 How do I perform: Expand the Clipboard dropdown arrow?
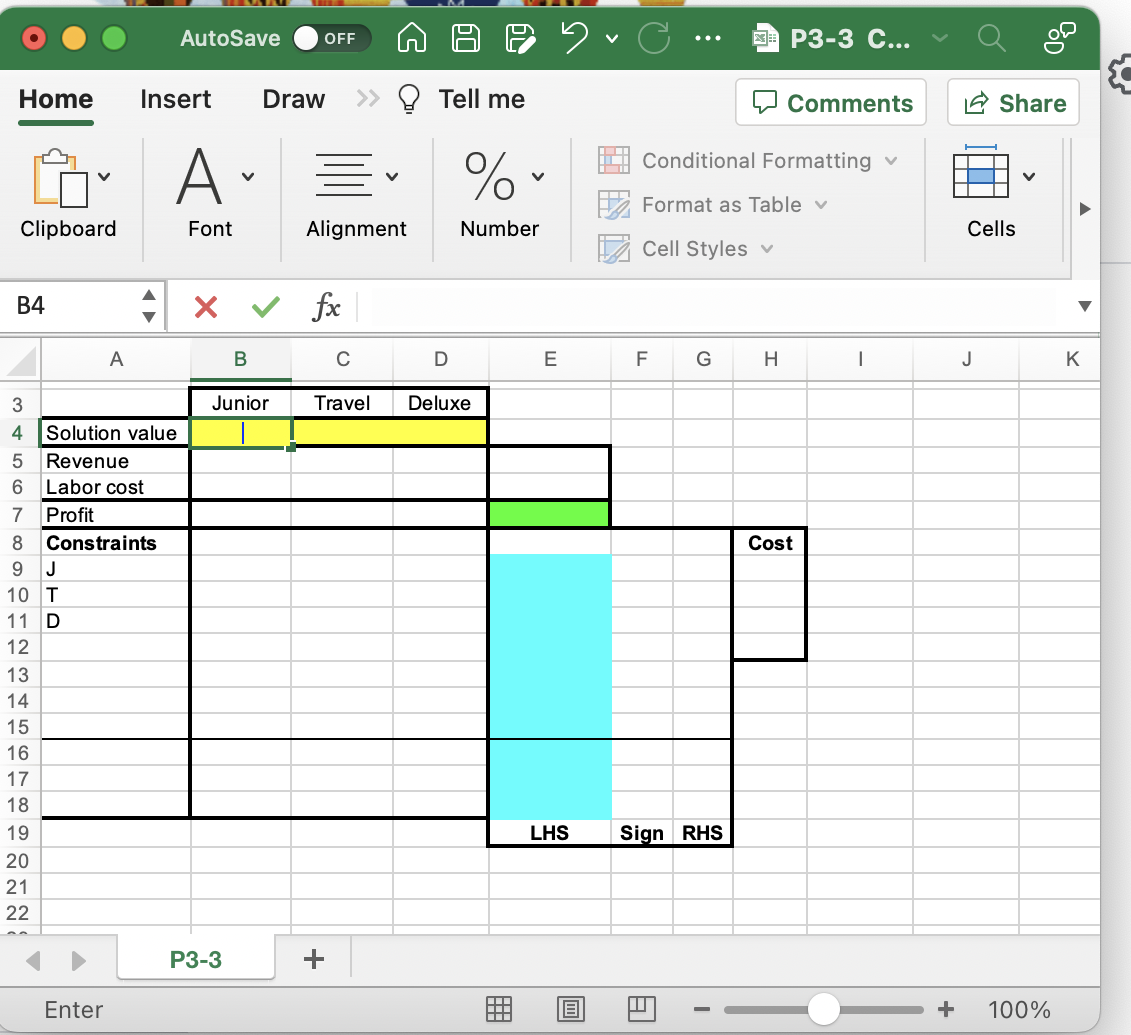pos(104,177)
